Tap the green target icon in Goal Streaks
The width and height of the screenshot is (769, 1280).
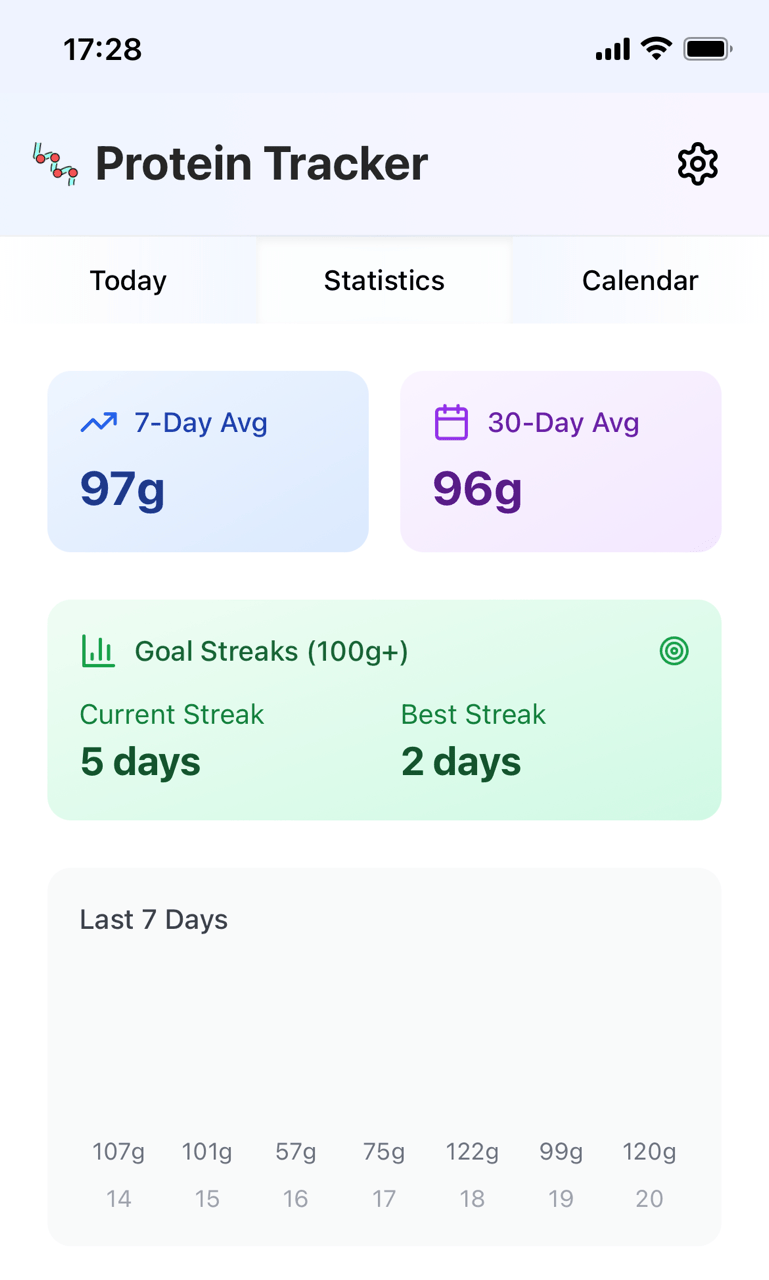tap(674, 651)
